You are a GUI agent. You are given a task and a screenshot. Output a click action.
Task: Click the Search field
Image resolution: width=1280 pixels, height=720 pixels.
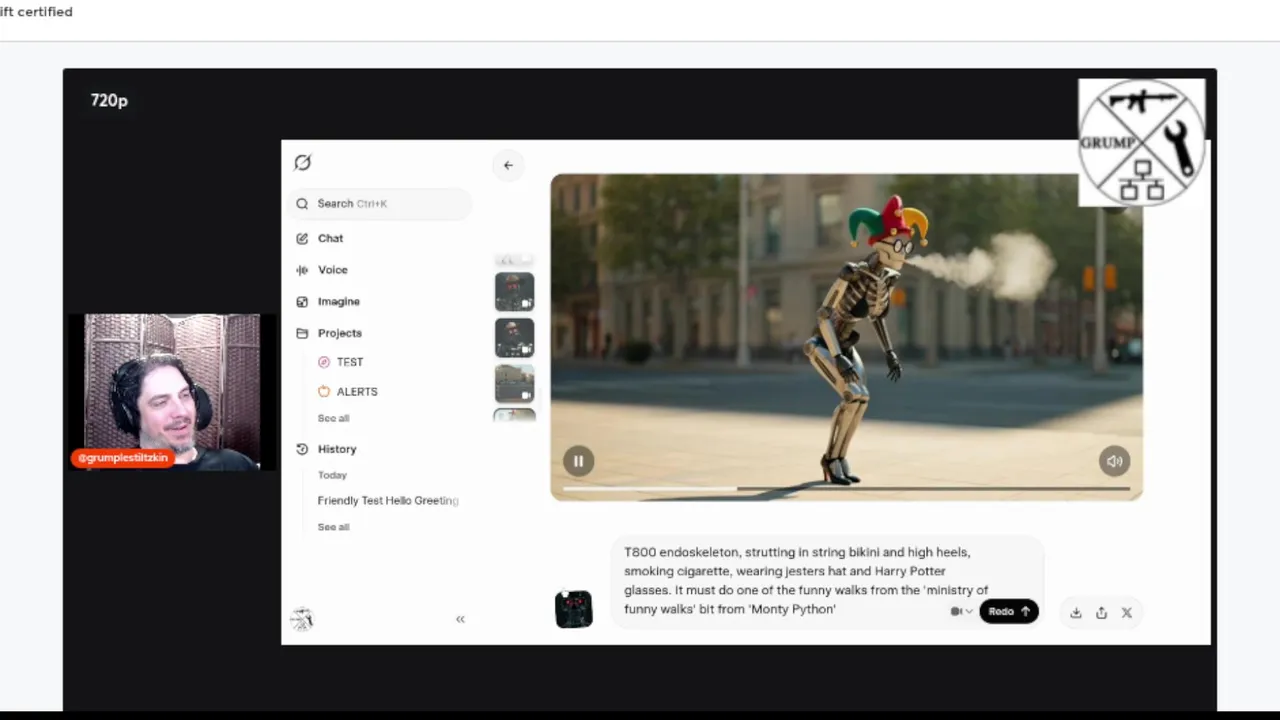click(x=380, y=203)
